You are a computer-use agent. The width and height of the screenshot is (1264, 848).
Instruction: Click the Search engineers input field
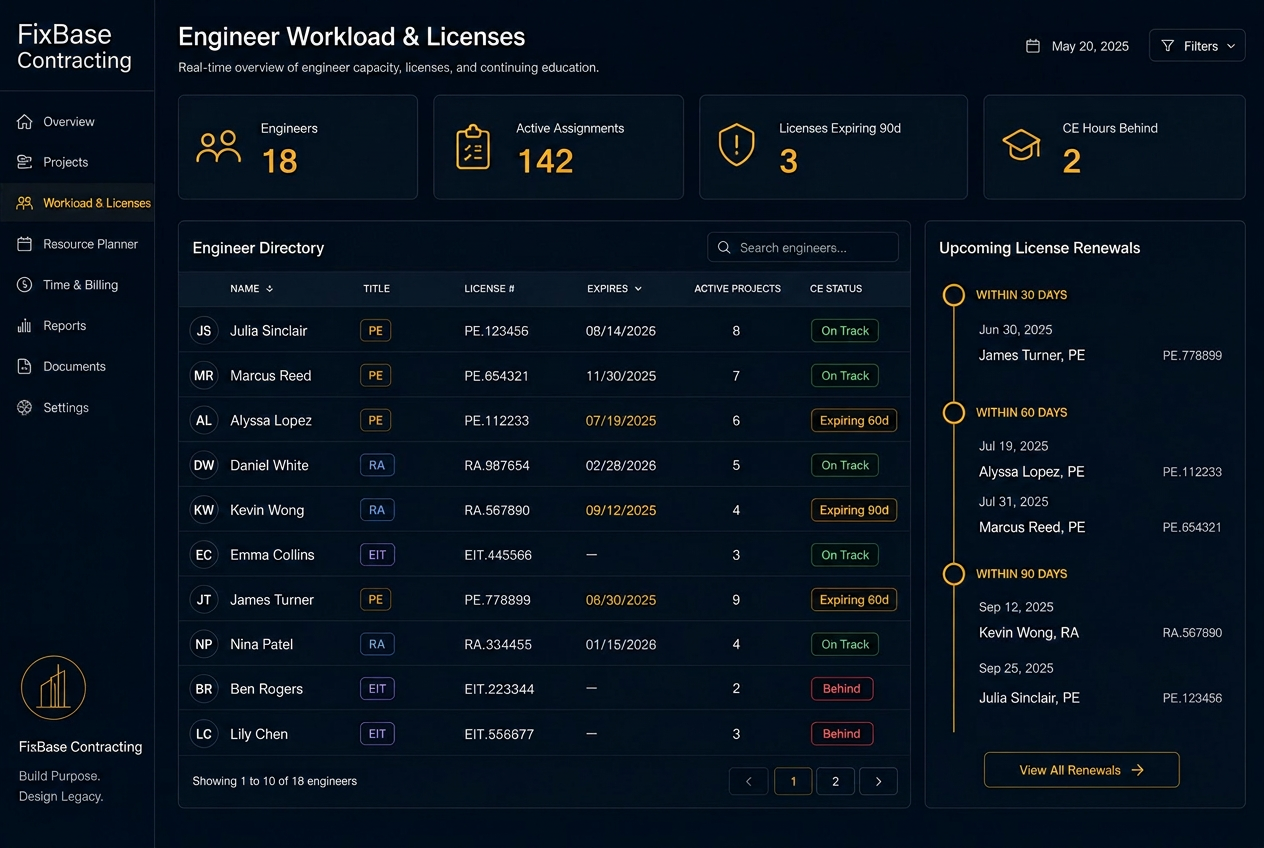click(x=803, y=247)
